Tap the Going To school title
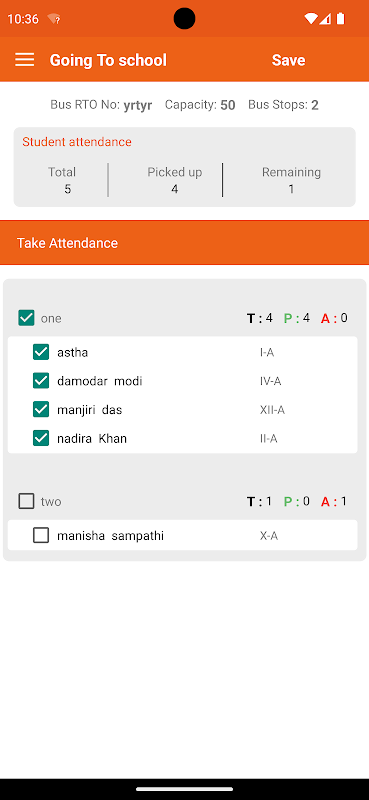Image resolution: width=369 pixels, height=800 pixels. coord(108,60)
